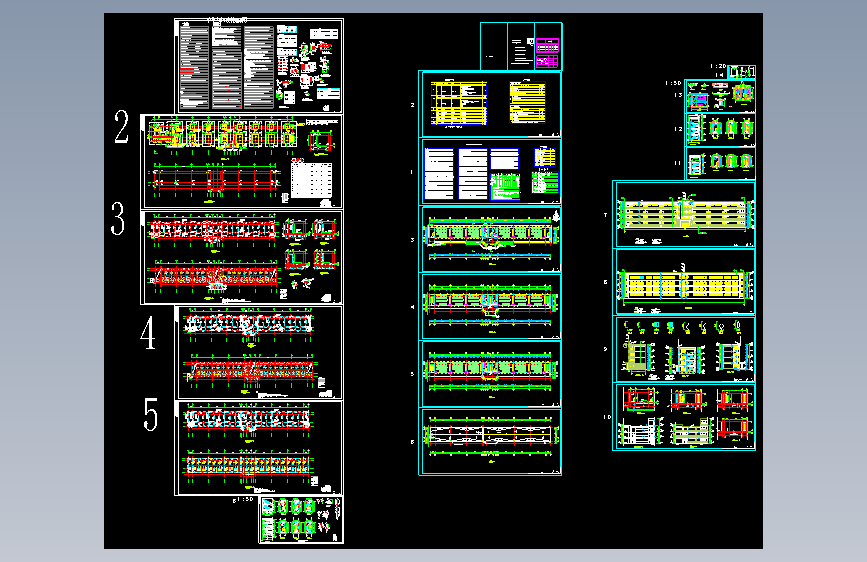
Task: Open cyan floor plan sheet numbered 5
Action: [x=490, y=374]
